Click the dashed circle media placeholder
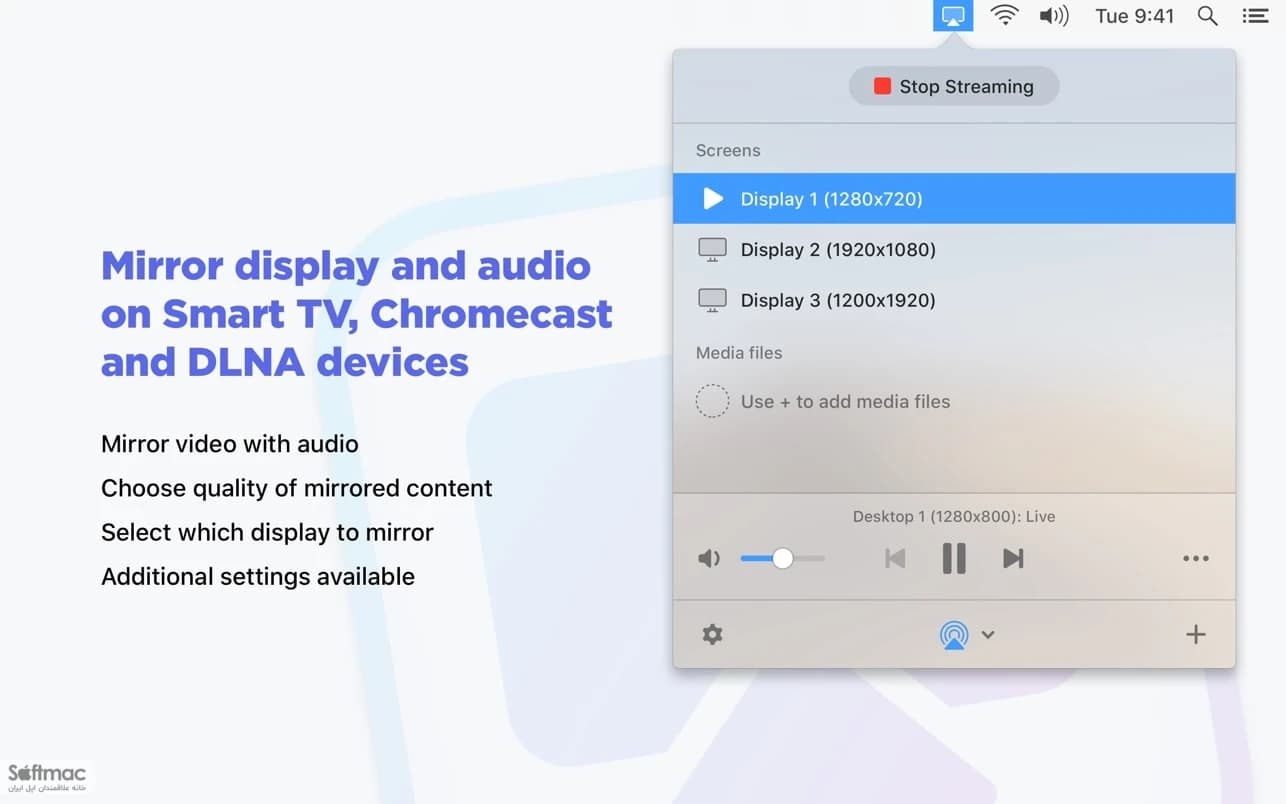This screenshot has width=1286, height=804. click(x=712, y=402)
